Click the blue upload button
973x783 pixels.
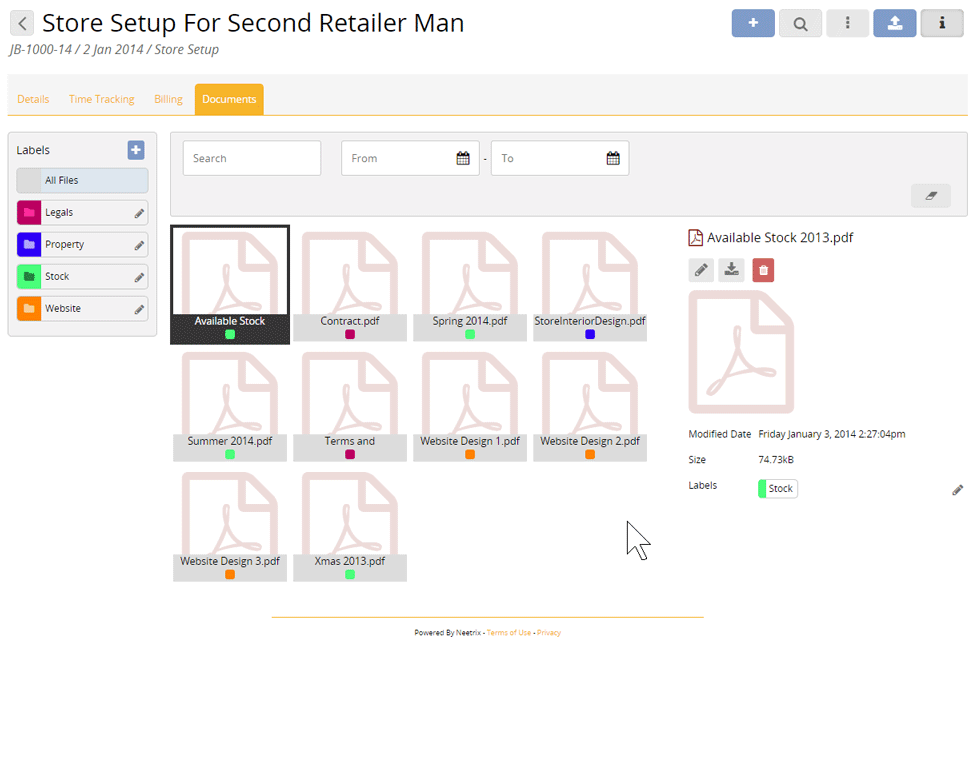(x=894, y=24)
